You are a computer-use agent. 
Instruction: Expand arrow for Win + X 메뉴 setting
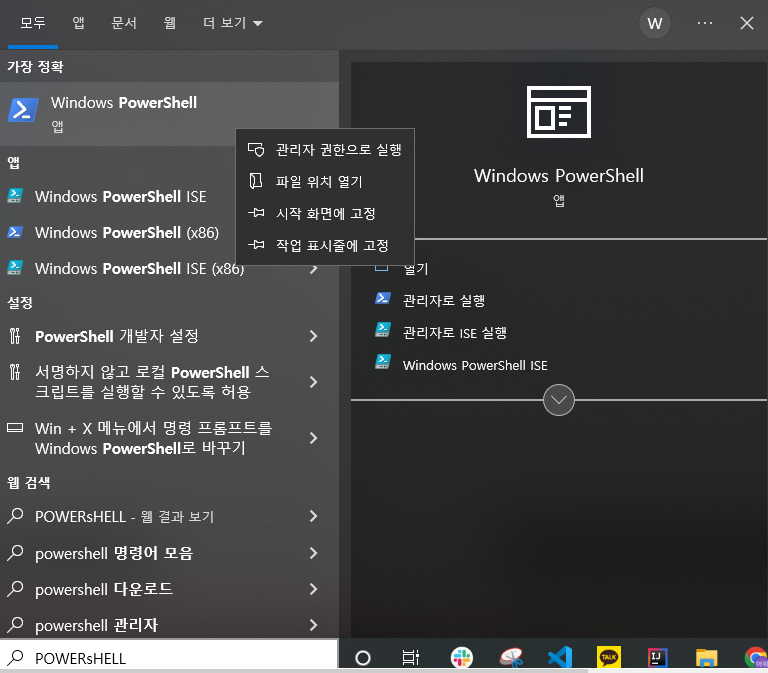coord(313,438)
